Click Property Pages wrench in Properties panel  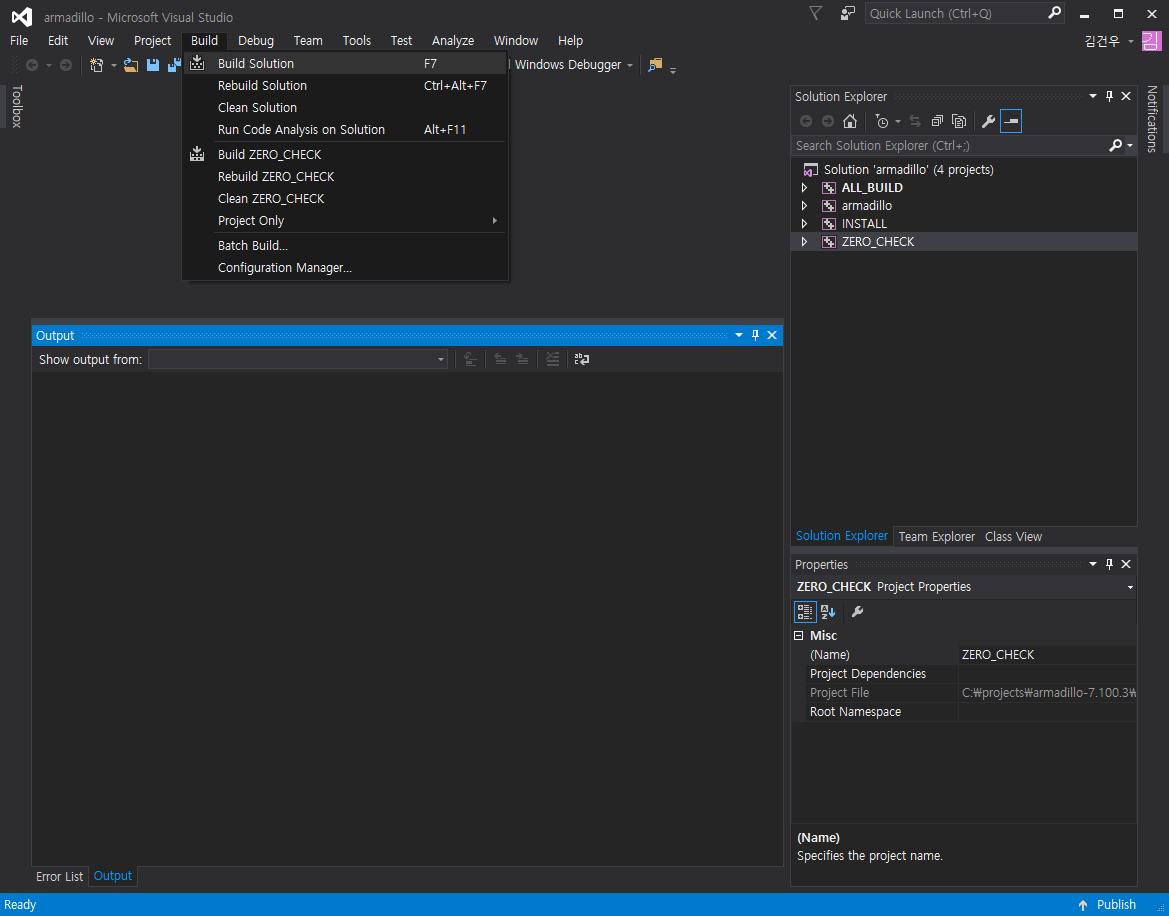click(x=857, y=612)
